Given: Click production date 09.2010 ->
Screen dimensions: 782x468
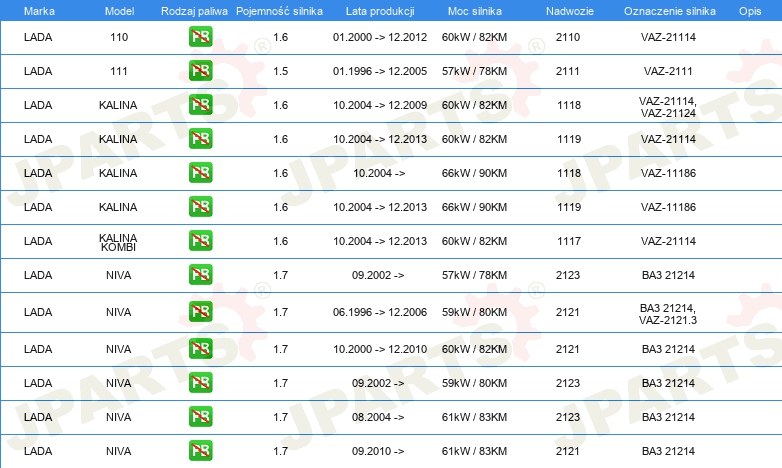Looking at the screenshot, I should (378, 451).
